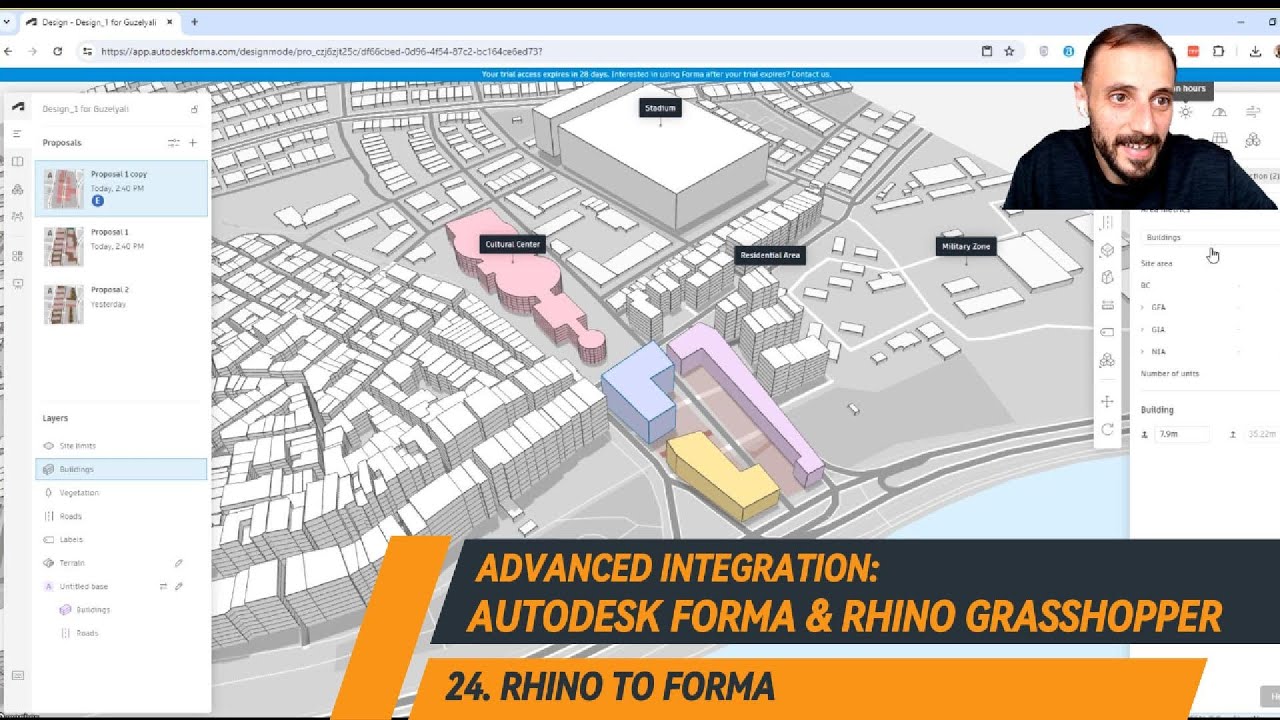Open the browser tab search chevron

click(7, 22)
